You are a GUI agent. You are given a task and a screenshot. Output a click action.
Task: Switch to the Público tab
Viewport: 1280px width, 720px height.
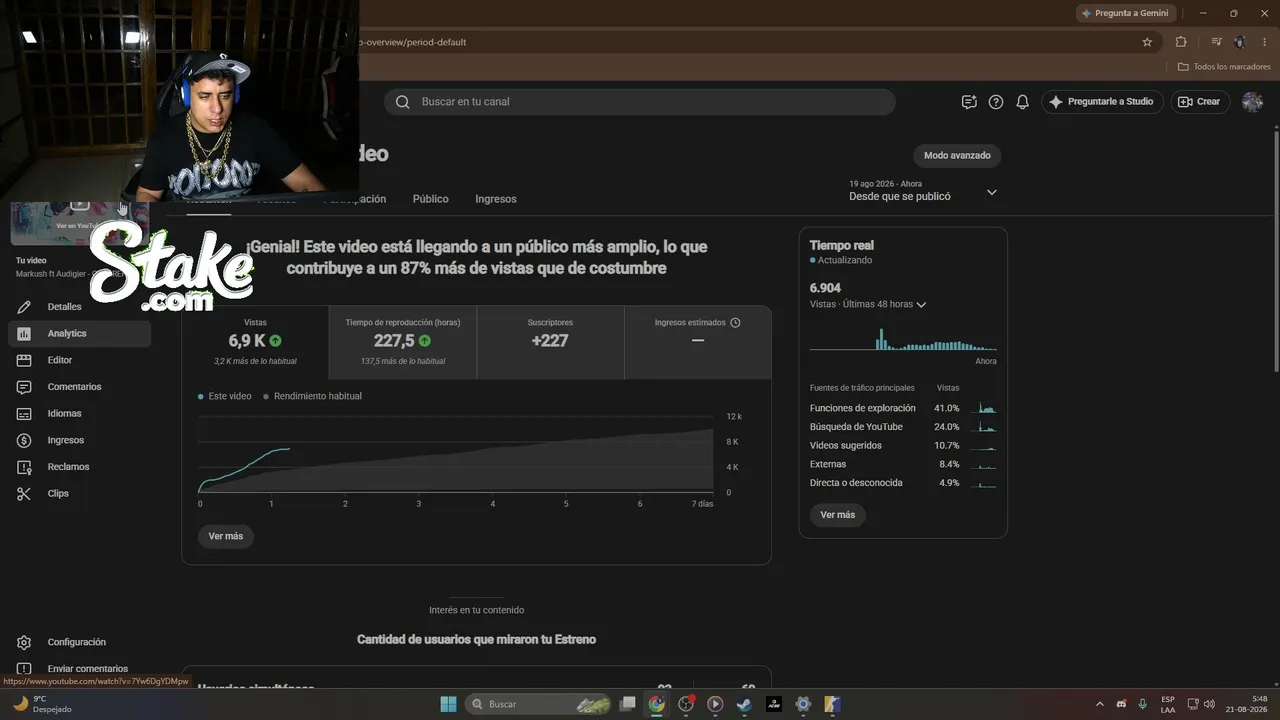pos(431,199)
